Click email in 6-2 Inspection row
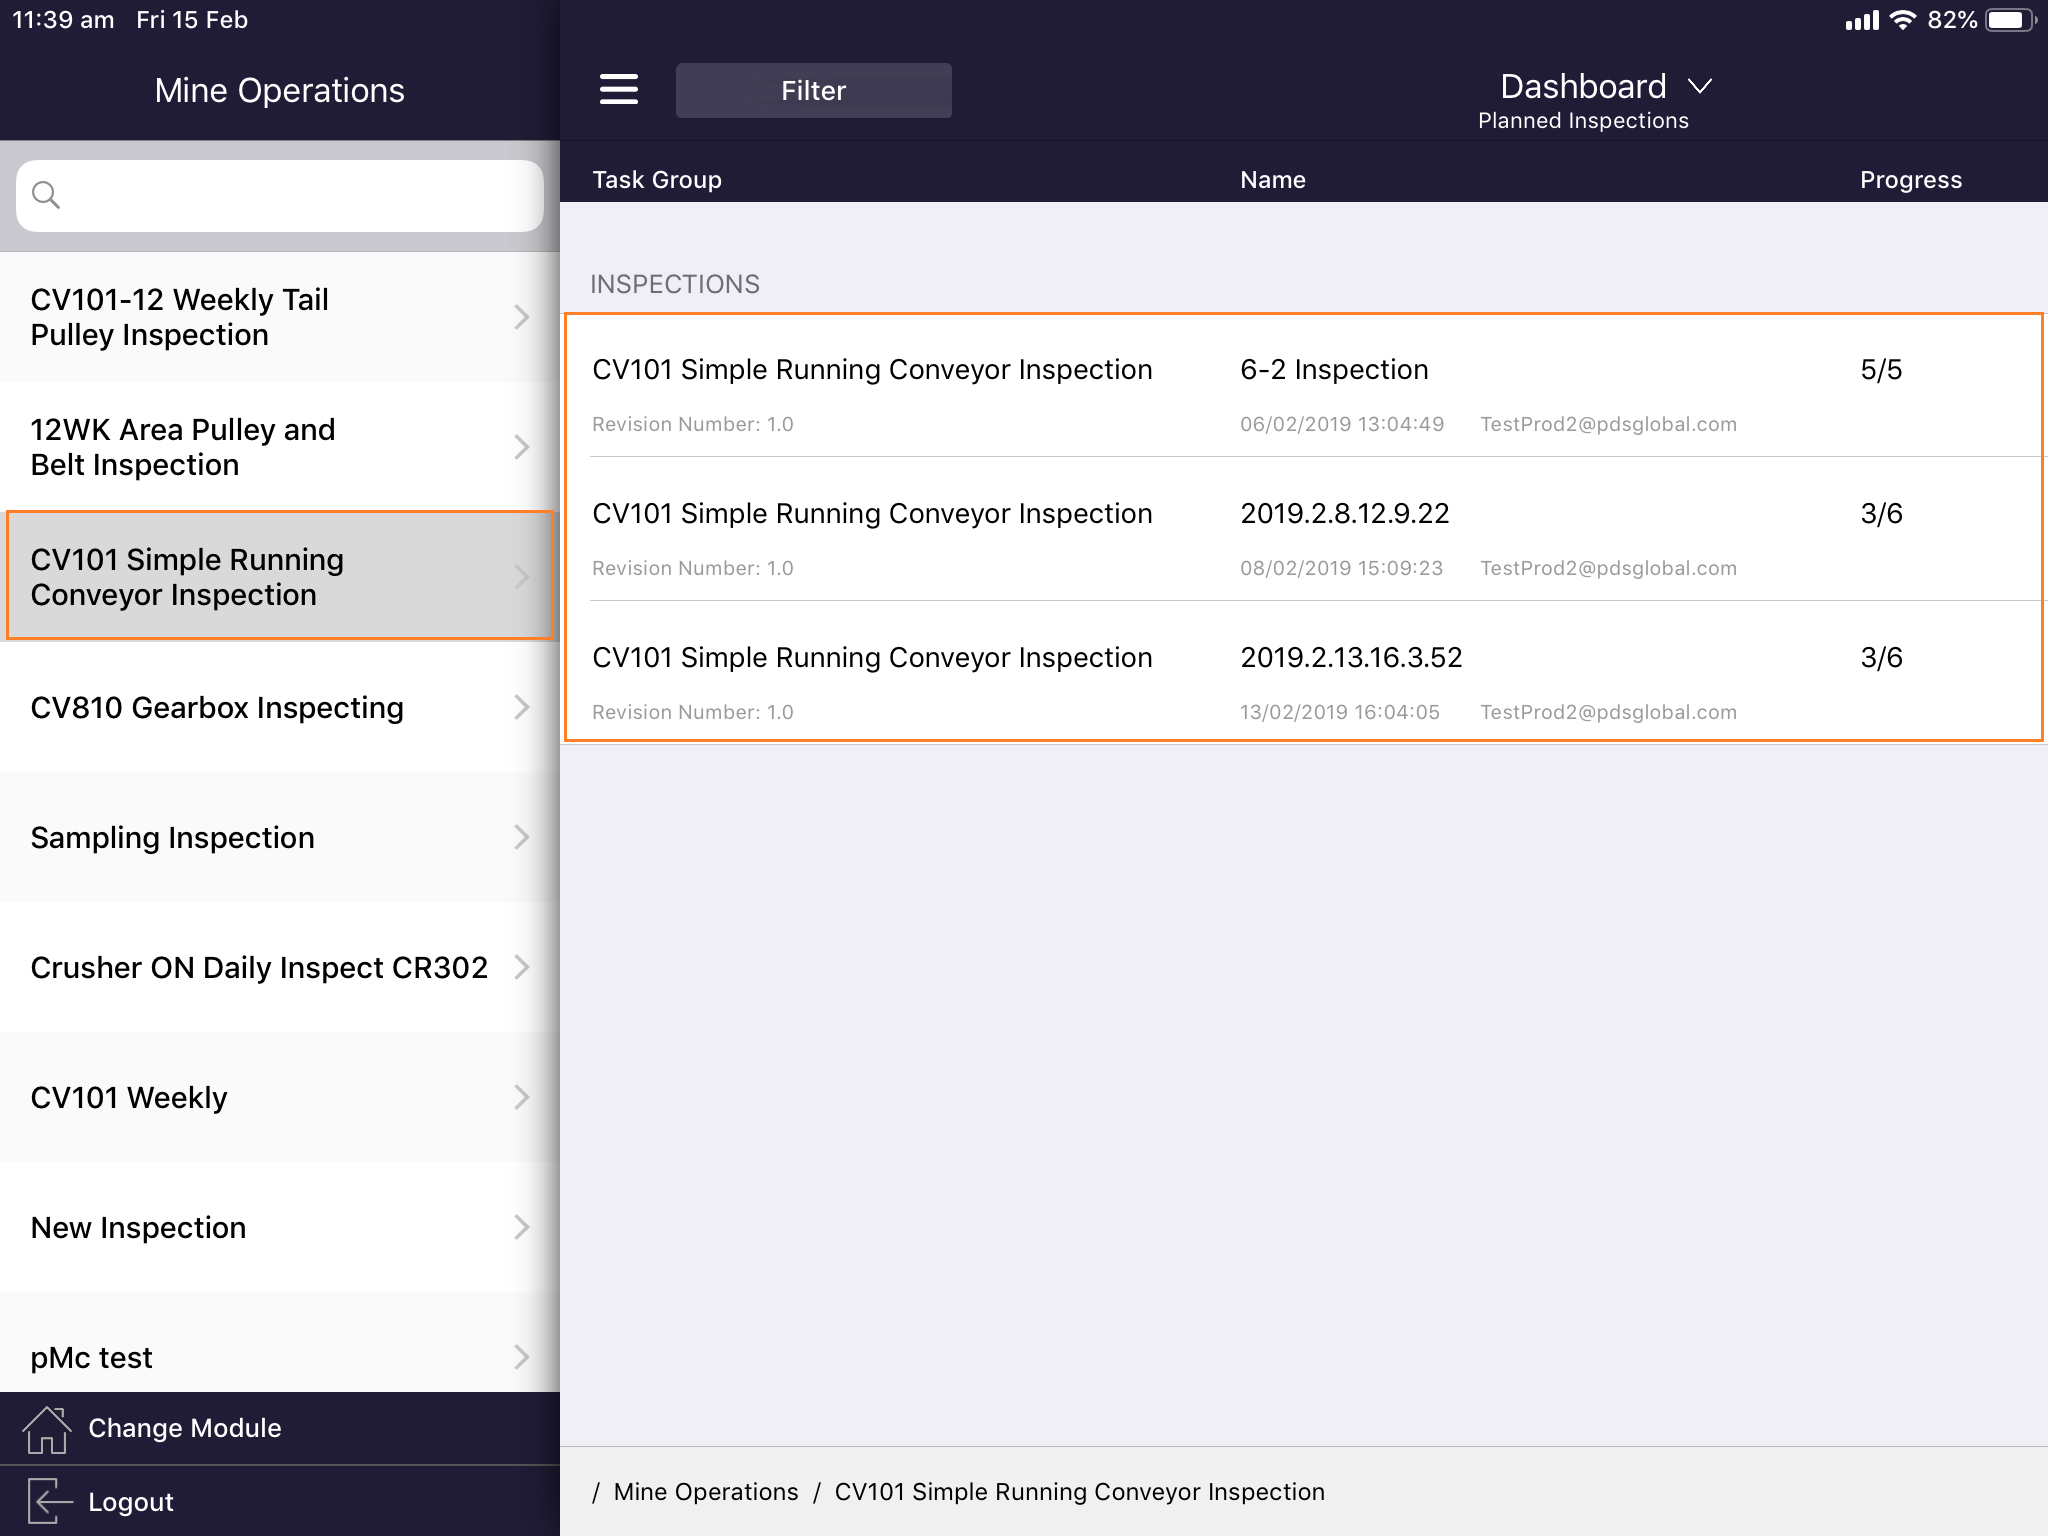Image resolution: width=2048 pixels, height=1536 pixels. [x=1608, y=424]
